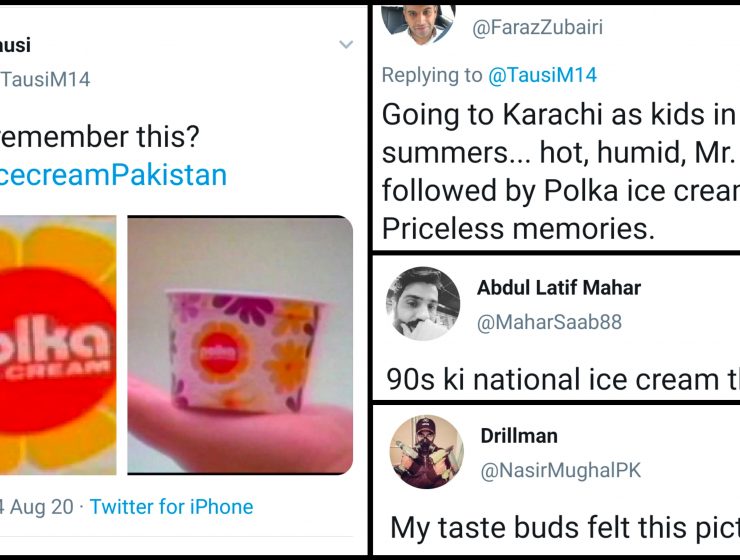Open the 'My taste buds felt' reply
Viewport: 740px width, 560px height.
point(564,527)
